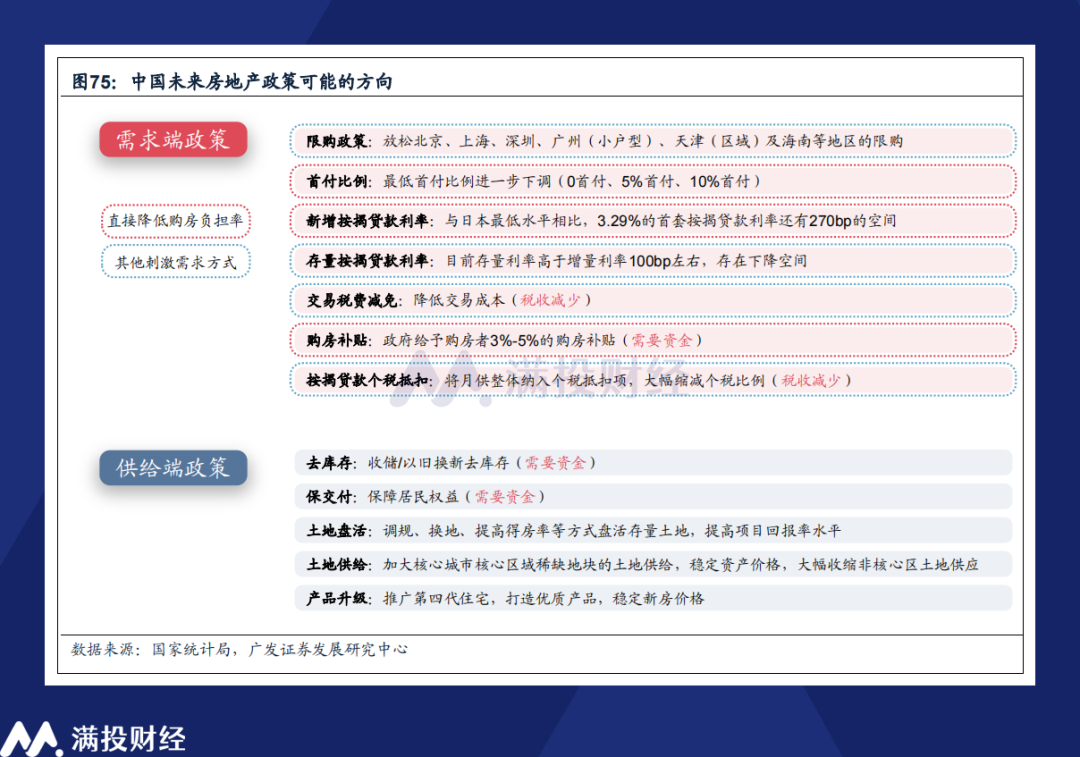Click the 直接降低购房负担率 legend box
This screenshot has width=1080, height=757.
tap(176, 221)
